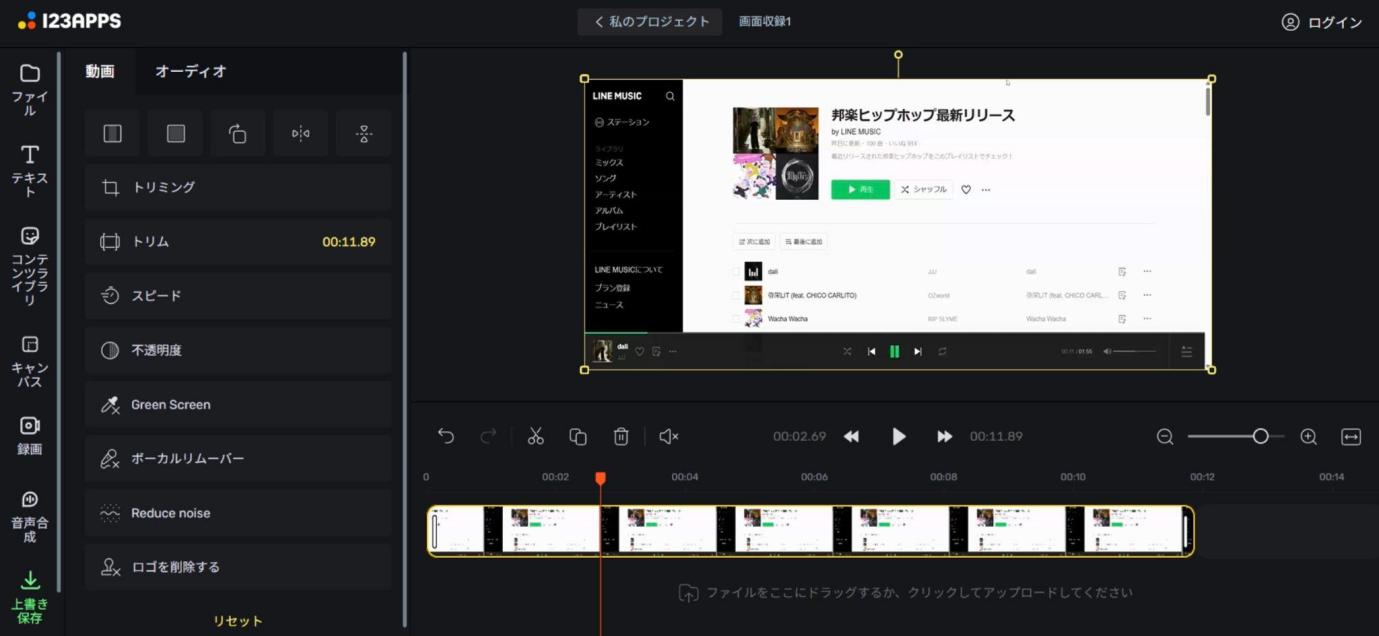The height and width of the screenshot is (636, 1379).
Task: Open the 音声合成 text-to-speech tool
Action: click(30, 516)
